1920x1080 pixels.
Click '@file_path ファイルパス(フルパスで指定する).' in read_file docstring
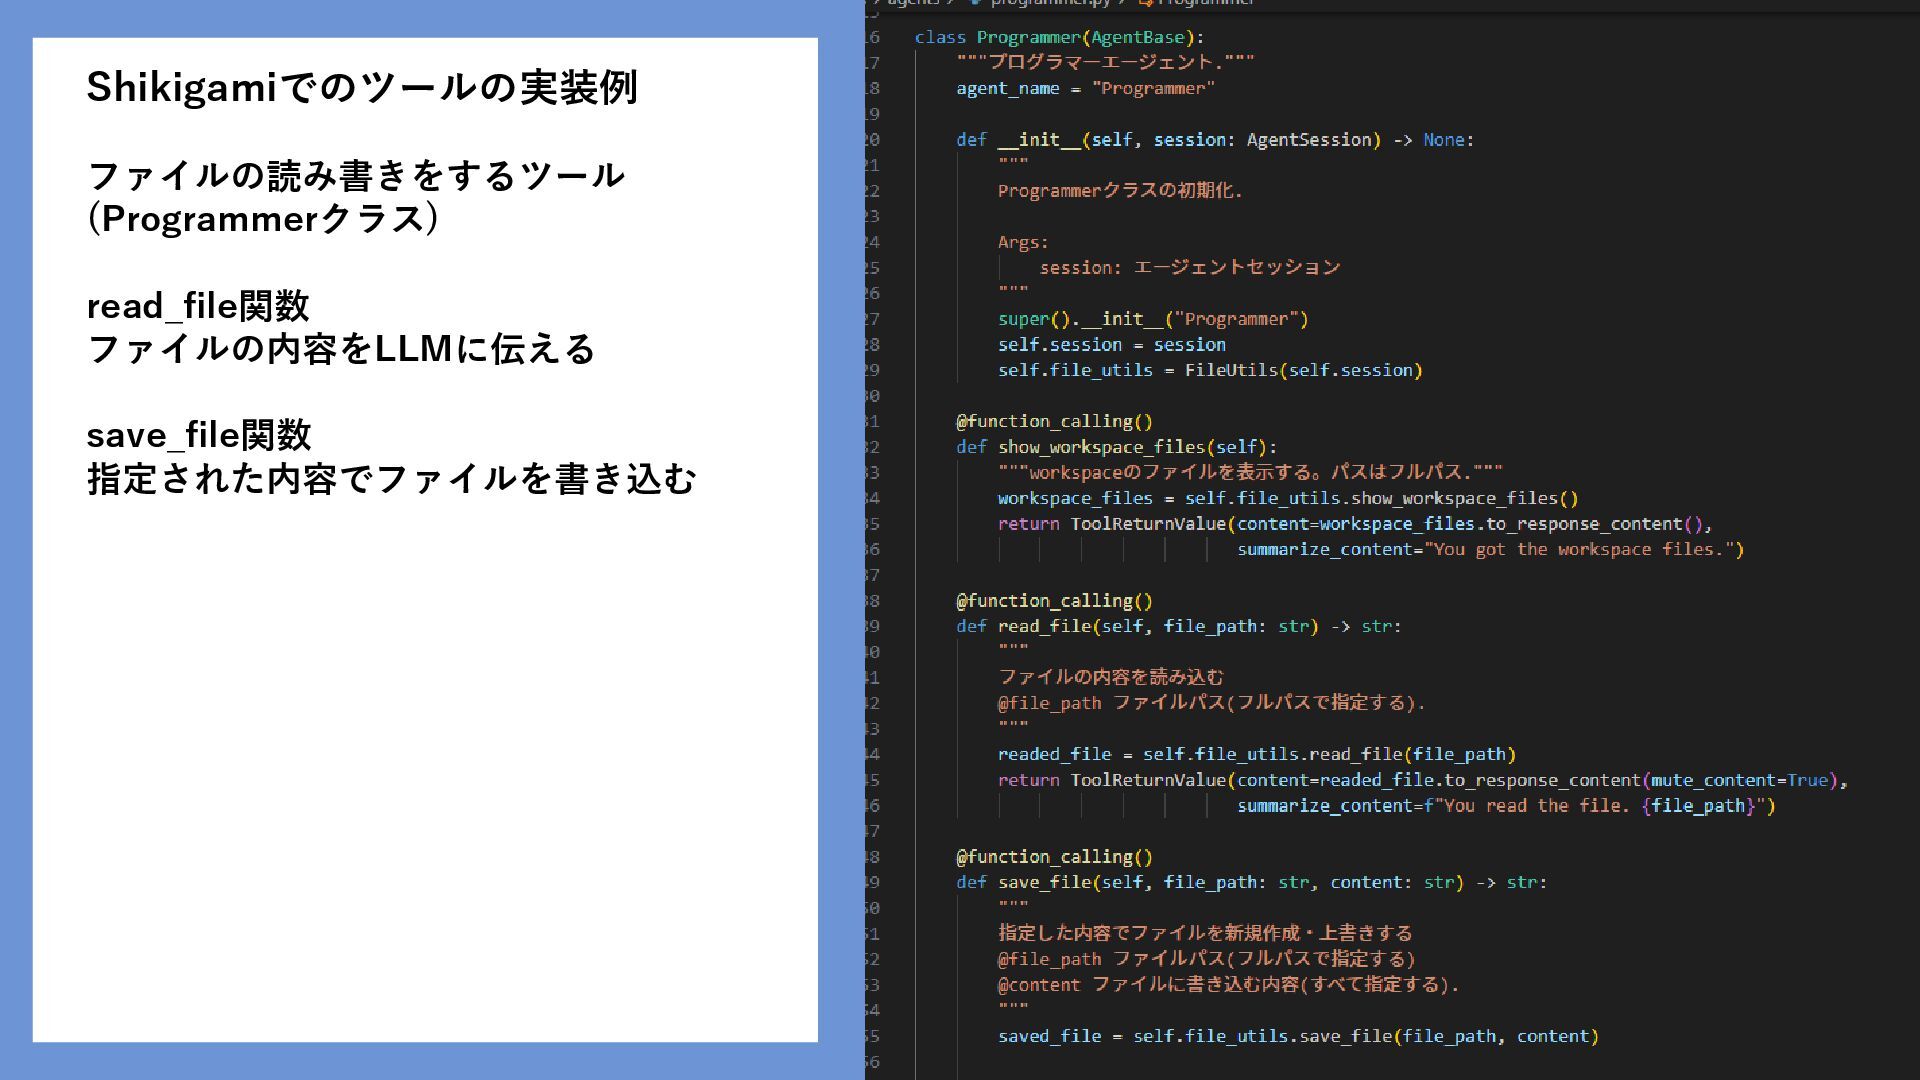click(1211, 703)
